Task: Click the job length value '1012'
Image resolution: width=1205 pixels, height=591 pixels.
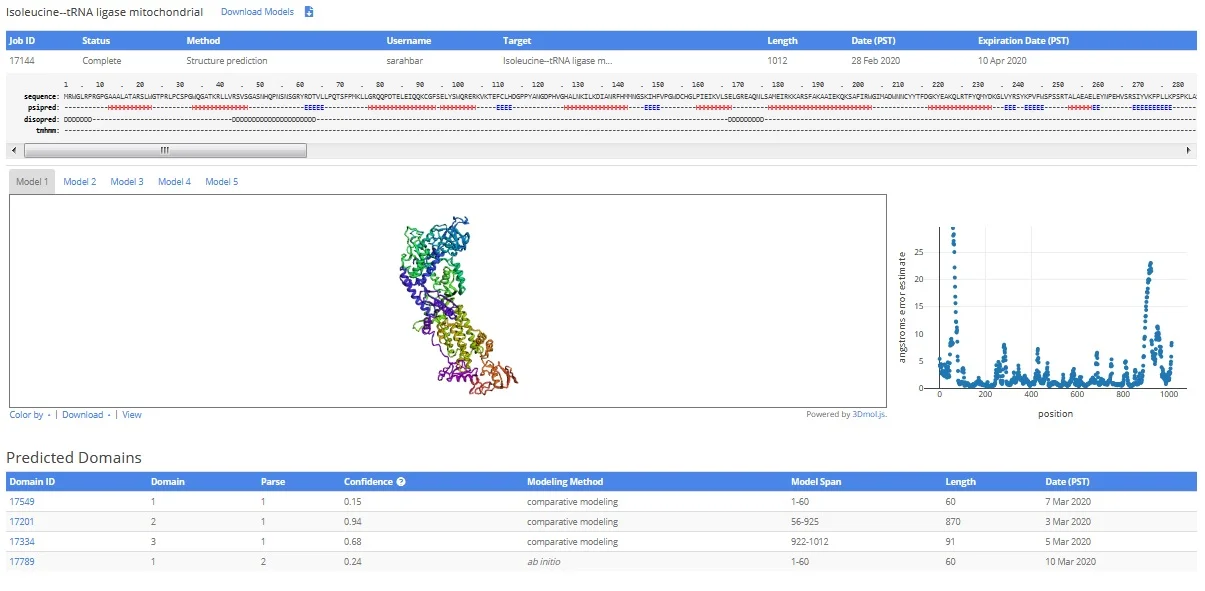Action: [x=777, y=60]
